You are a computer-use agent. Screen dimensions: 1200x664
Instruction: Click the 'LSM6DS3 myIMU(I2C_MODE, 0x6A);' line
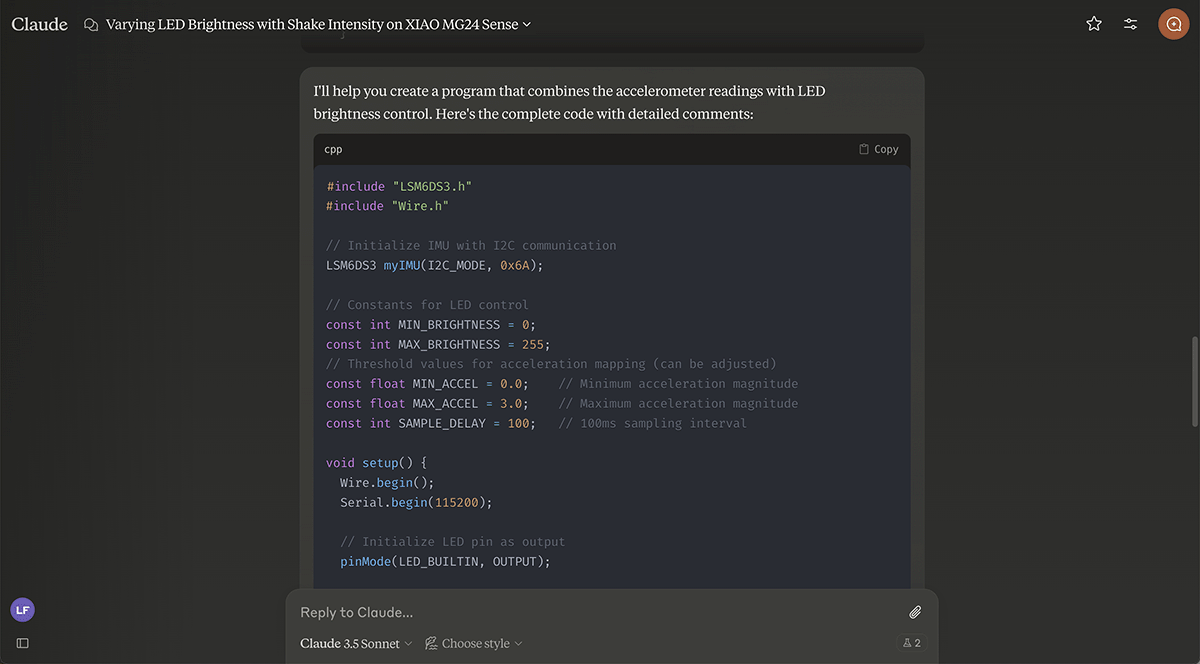click(x=434, y=265)
